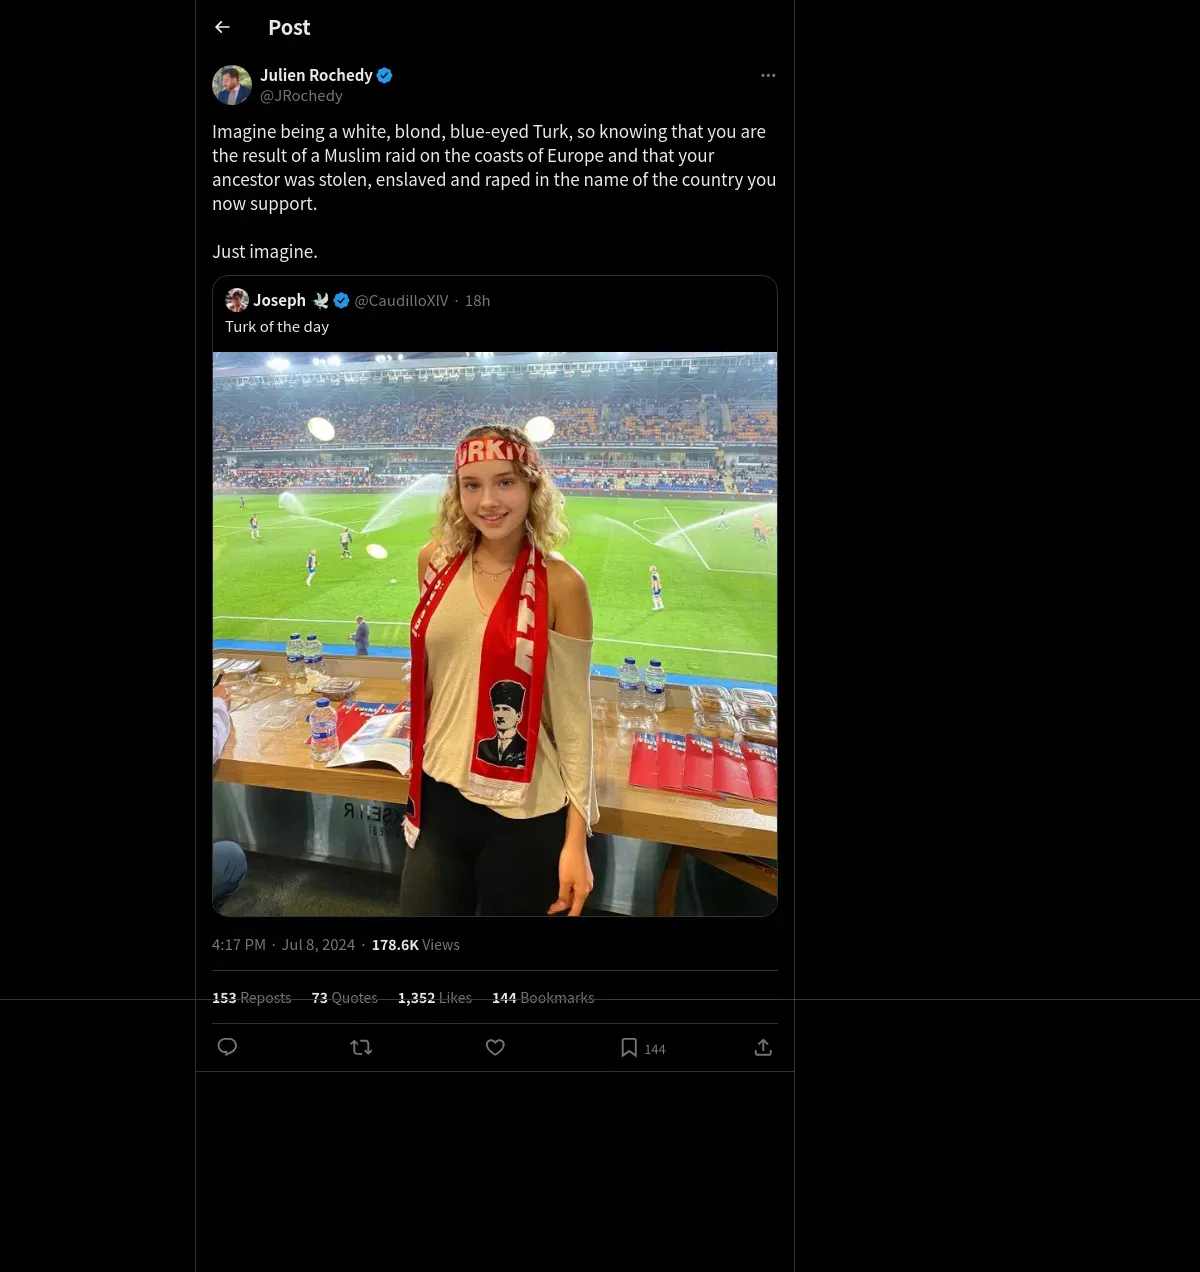This screenshot has width=1200, height=1272.
Task: Click the Julien Rochedy display name
Action: (316, 75)
